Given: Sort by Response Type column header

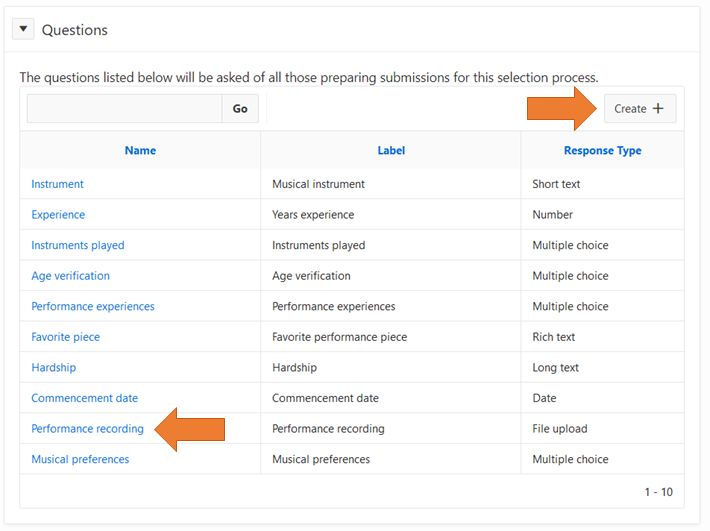Looking at the screenshot, I should coord(602,150).
